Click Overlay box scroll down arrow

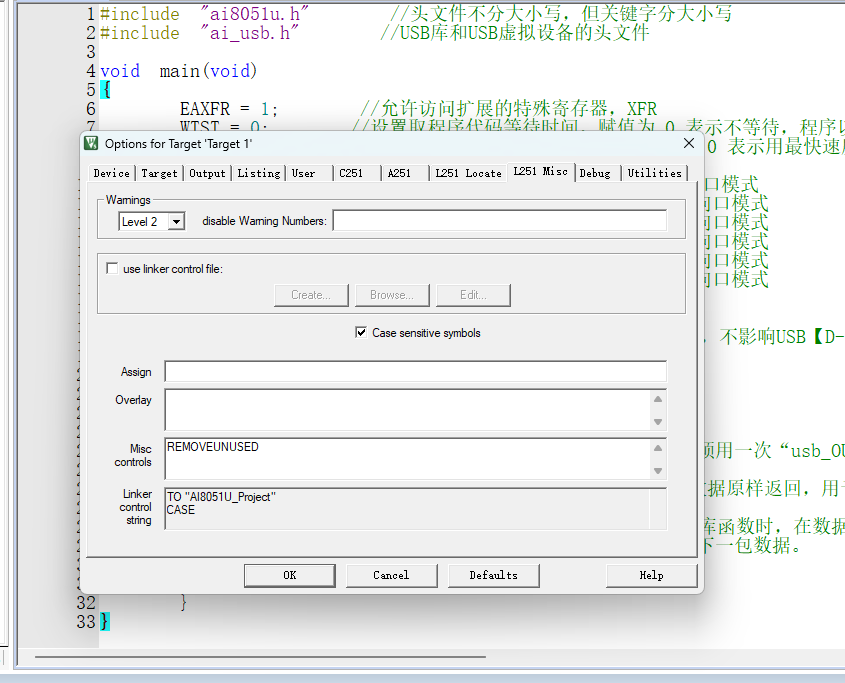pos(658,422)
